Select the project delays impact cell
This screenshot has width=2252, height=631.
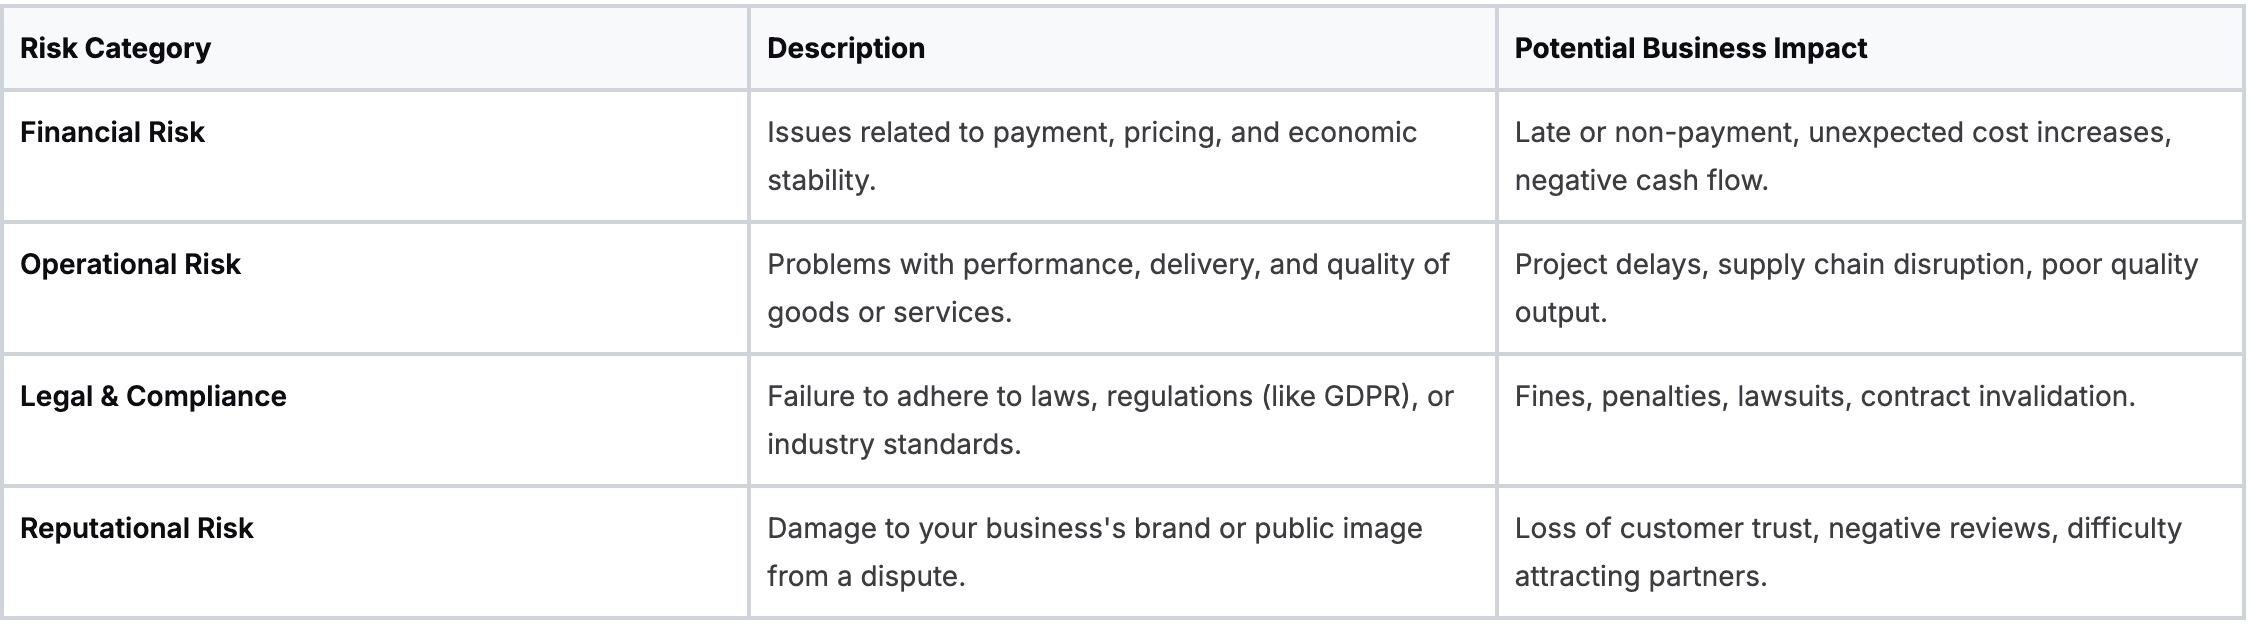click(x=1855, y=288)
